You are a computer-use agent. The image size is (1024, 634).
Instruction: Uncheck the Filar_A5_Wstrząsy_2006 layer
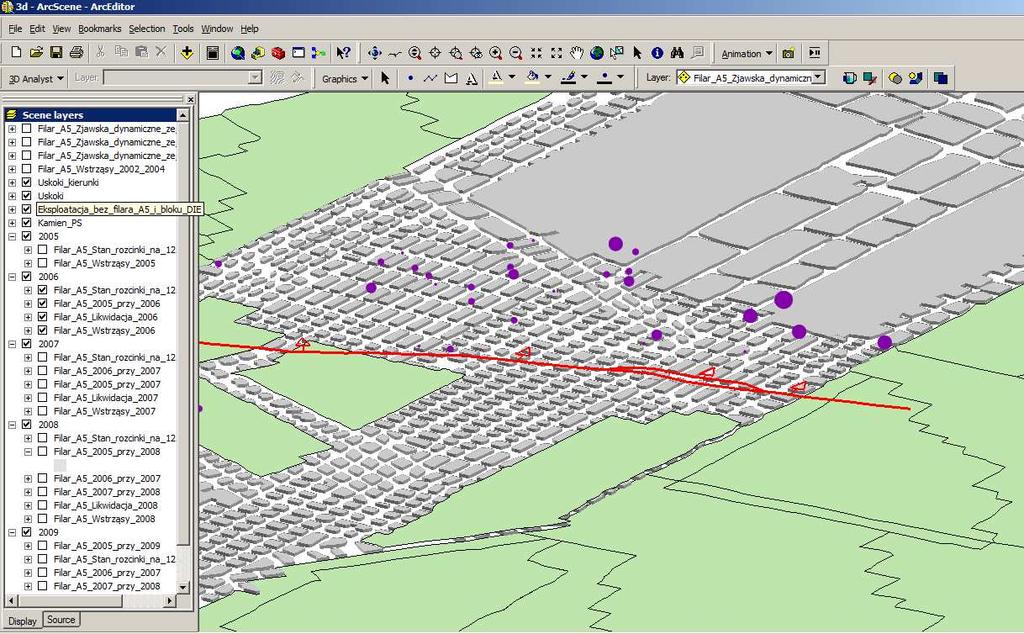point(42,330)
